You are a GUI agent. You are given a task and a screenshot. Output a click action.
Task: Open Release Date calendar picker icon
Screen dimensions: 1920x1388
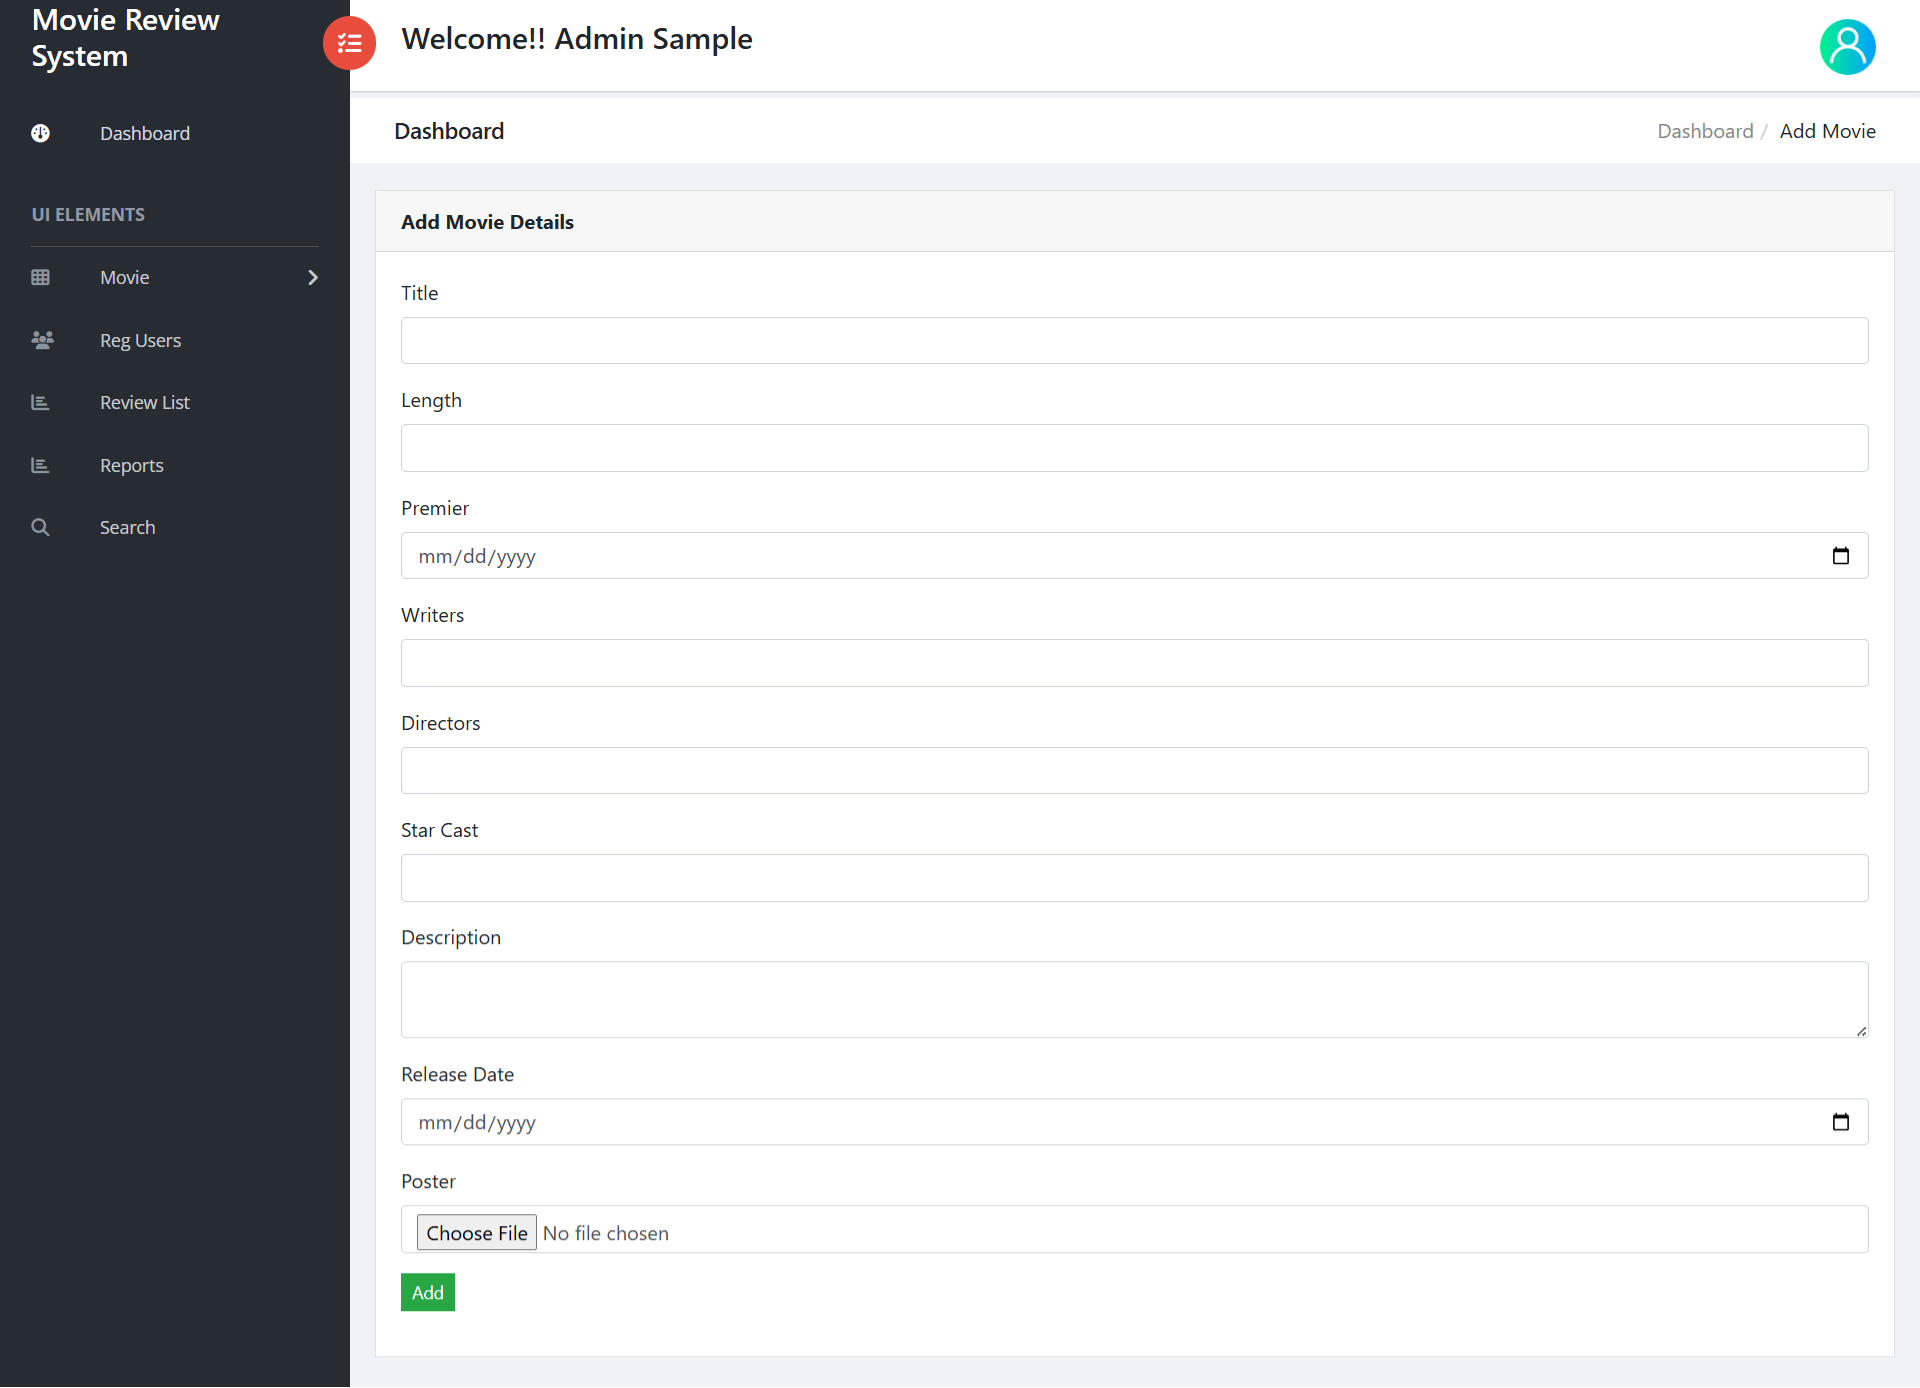pos(1840,1122)
